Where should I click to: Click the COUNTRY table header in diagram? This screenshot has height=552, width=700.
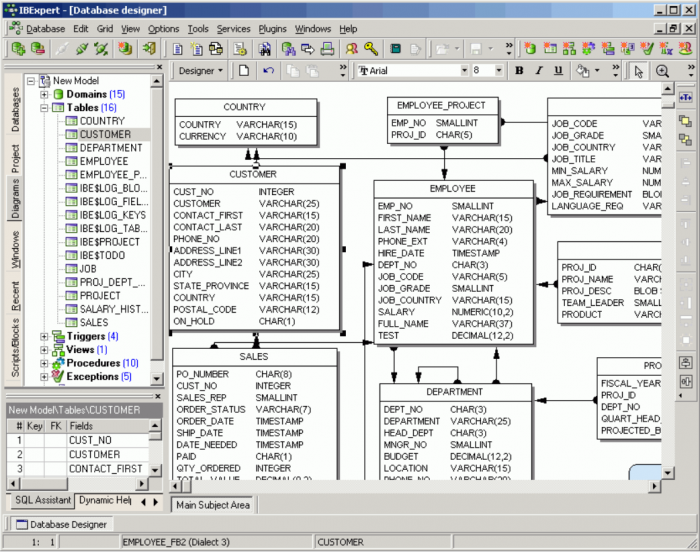tap(245, 107)
